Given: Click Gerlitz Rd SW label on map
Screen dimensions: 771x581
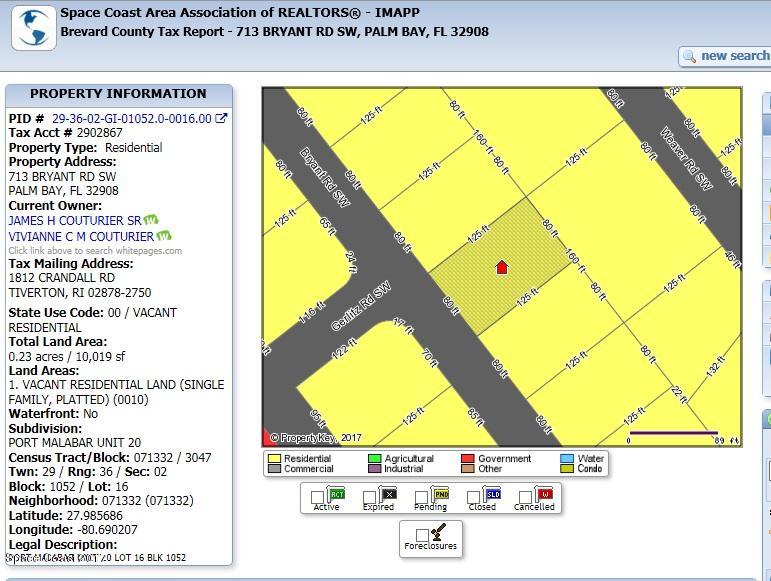Looking at the screenshot, I should [x=361, y=306].
